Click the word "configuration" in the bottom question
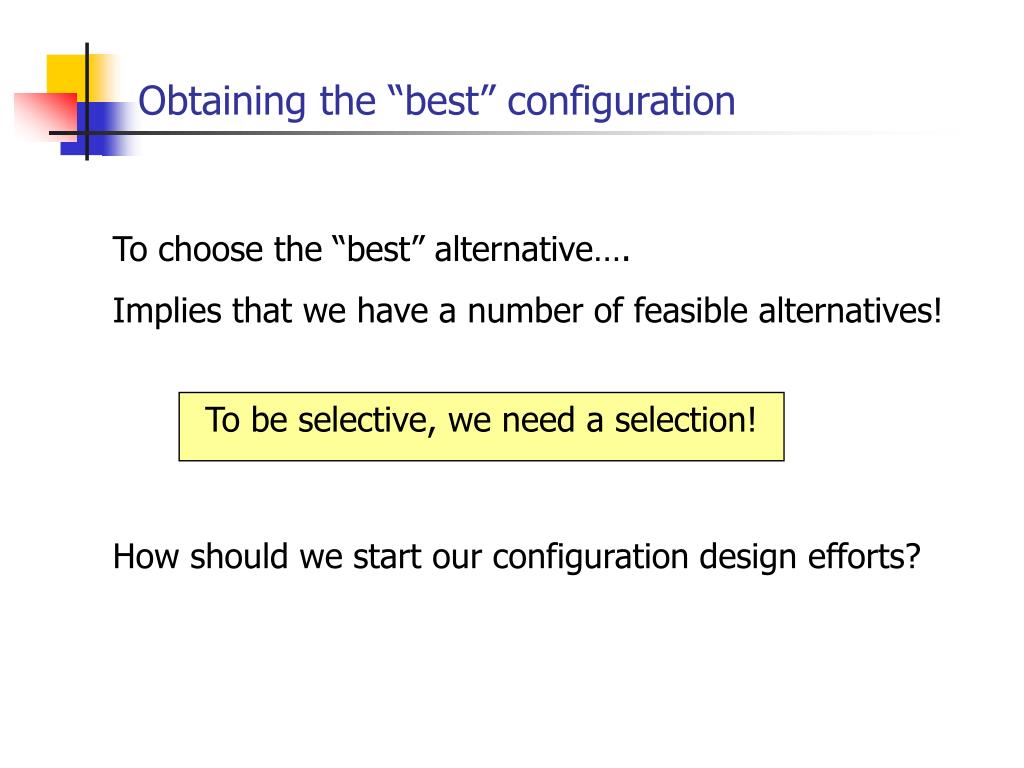This screenshot has width=1024, height=768. pyautogui.click(x=590, y=558)
